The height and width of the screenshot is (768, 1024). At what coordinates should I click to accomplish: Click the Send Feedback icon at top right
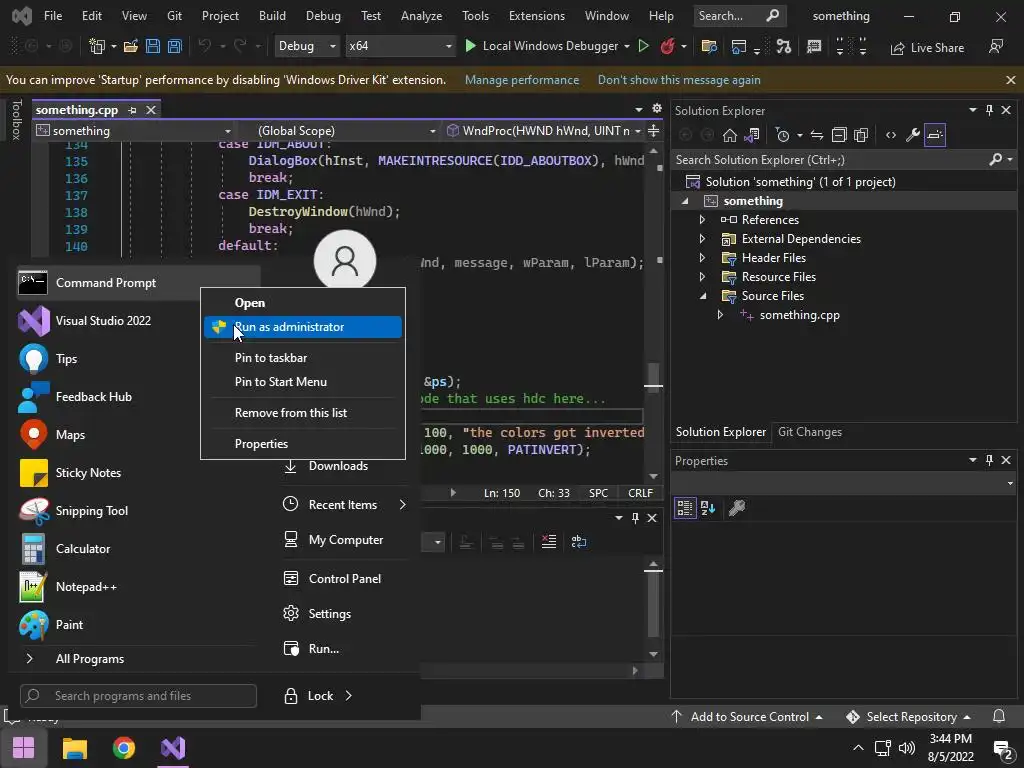click(996, 46)
